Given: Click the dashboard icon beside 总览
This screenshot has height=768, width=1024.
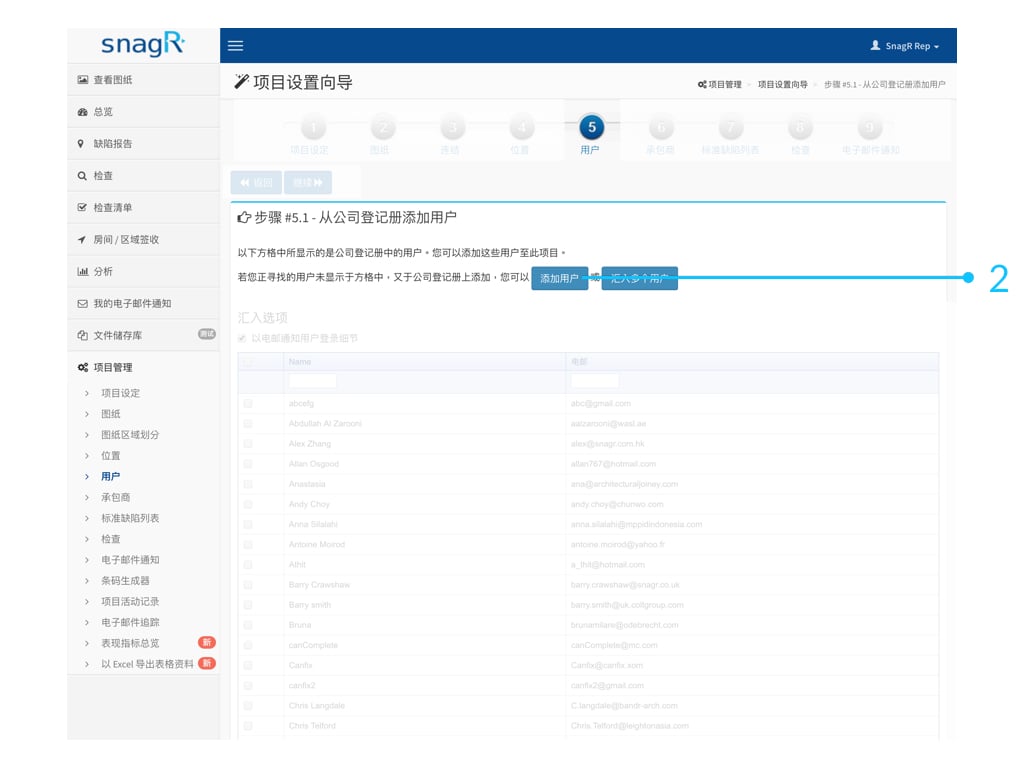Looking at the screenshot, I should tap(82, 112).
